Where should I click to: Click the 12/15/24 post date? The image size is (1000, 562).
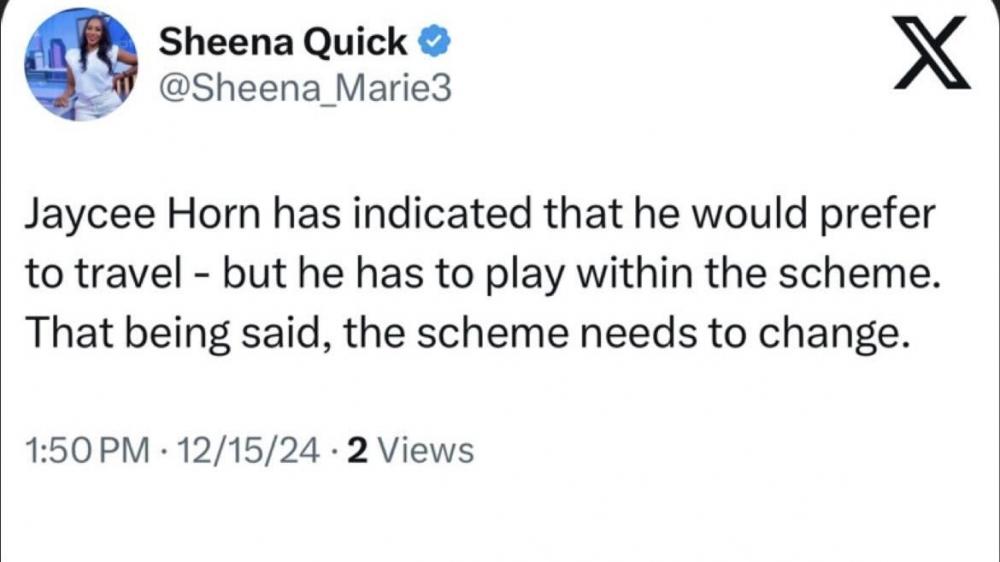237,450
